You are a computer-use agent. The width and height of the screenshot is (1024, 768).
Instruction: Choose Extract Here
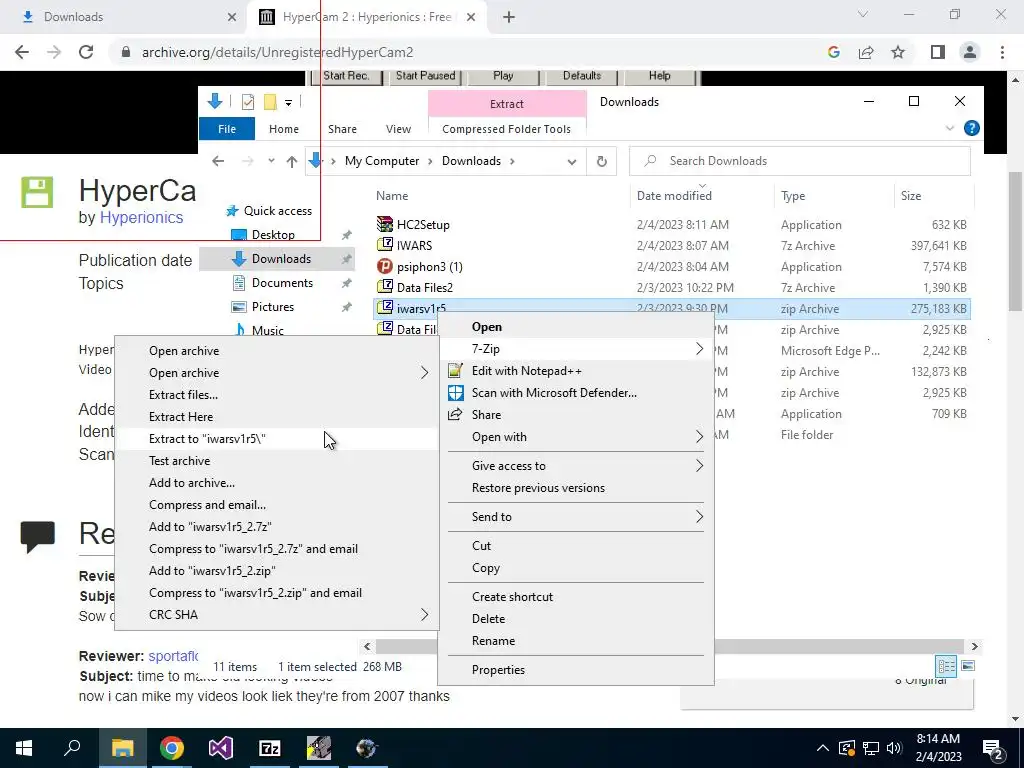click(276, 417)
